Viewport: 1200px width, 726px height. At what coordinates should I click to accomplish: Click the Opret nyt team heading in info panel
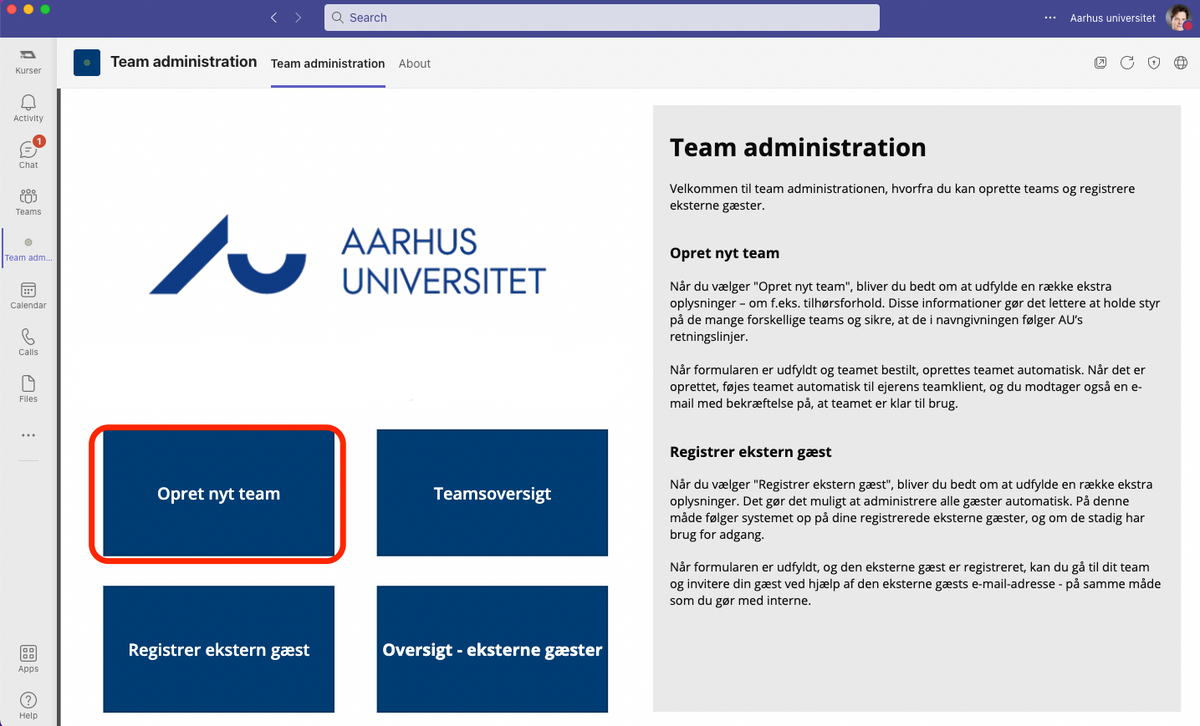724,253
